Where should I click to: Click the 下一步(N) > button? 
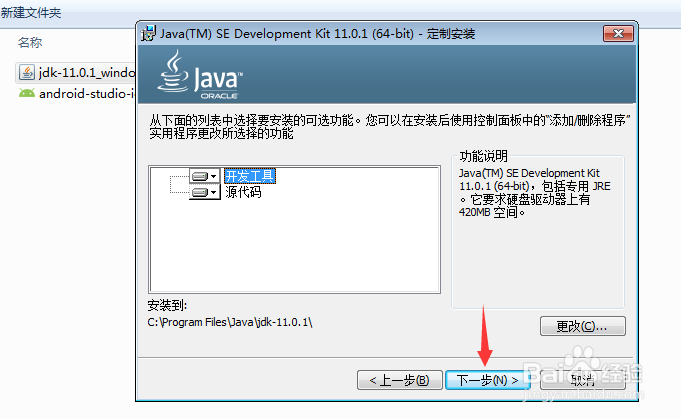coord(487,380)
